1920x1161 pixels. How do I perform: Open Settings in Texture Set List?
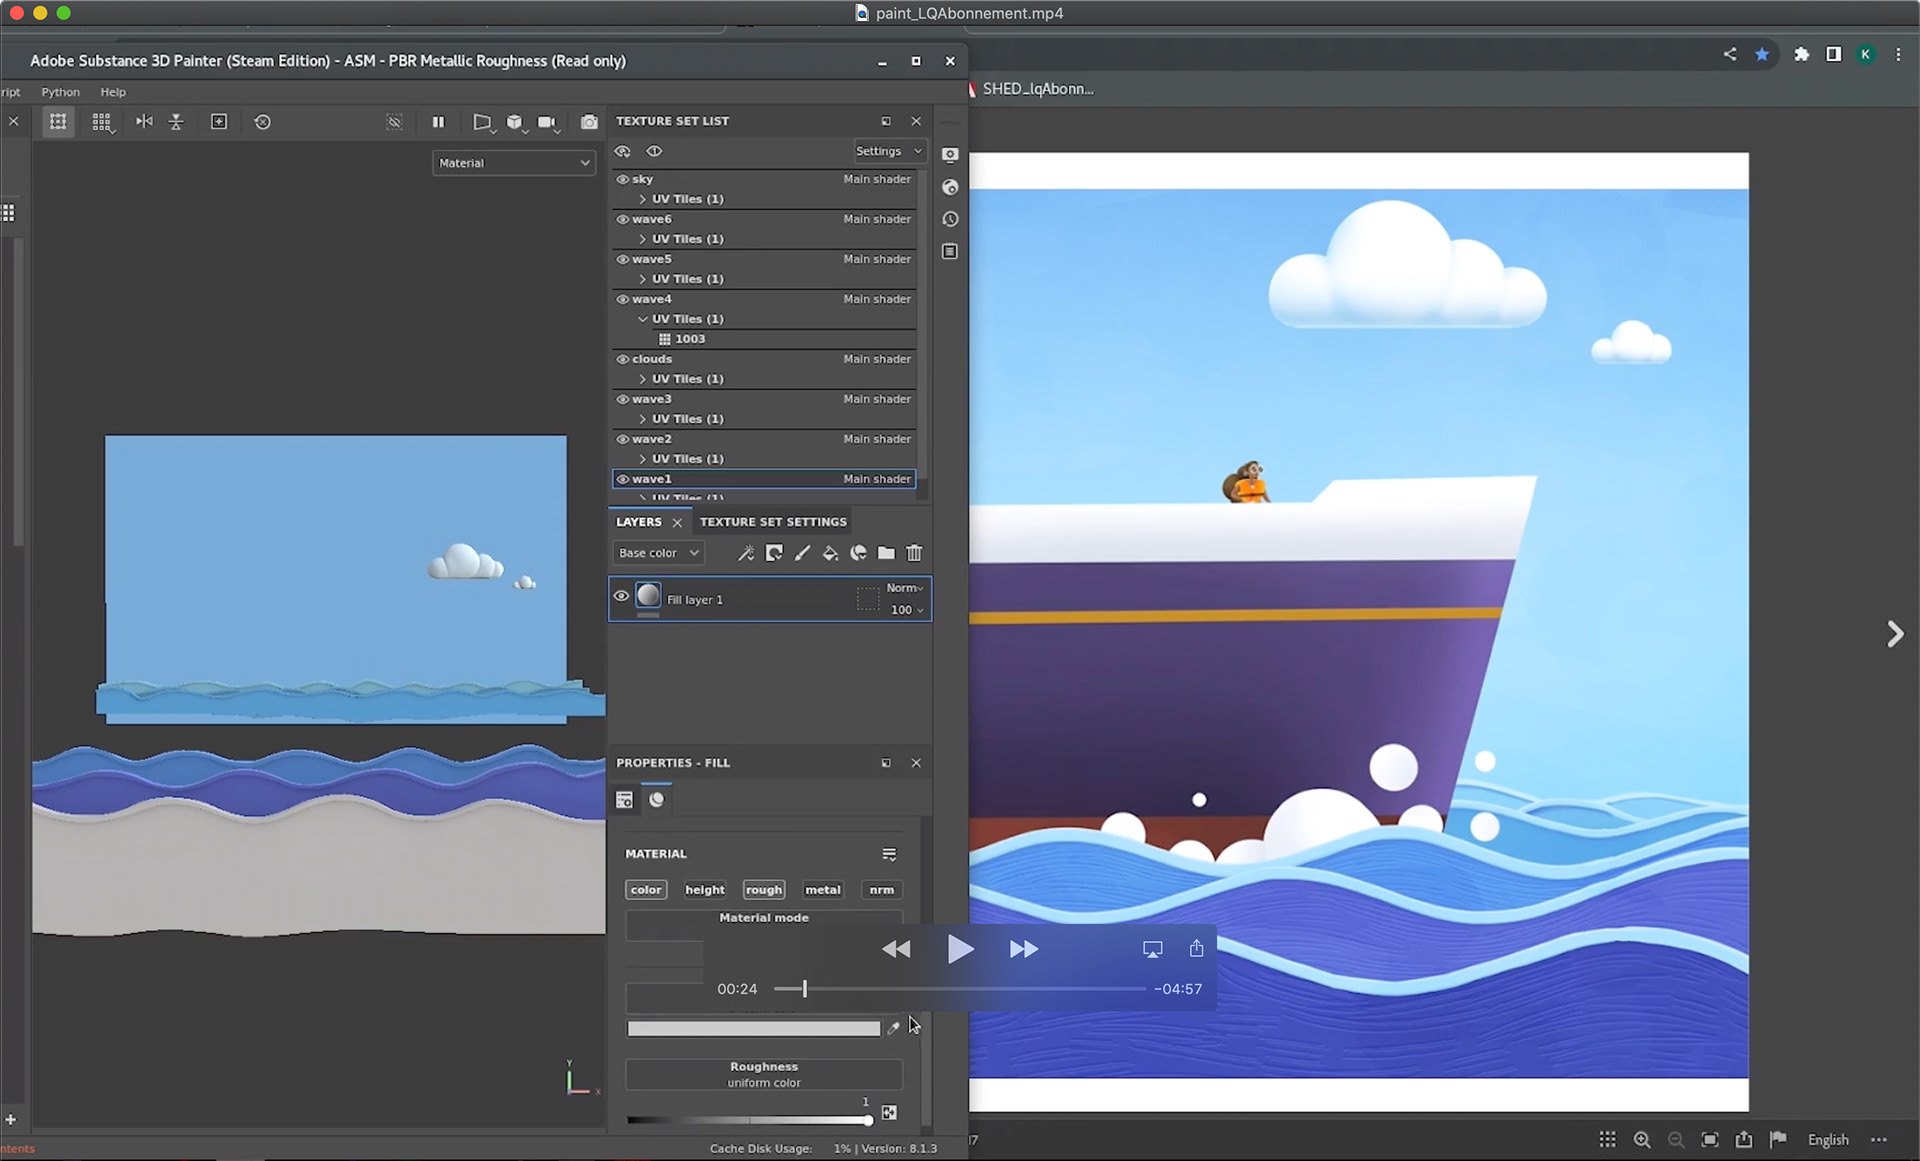point(887,151)
